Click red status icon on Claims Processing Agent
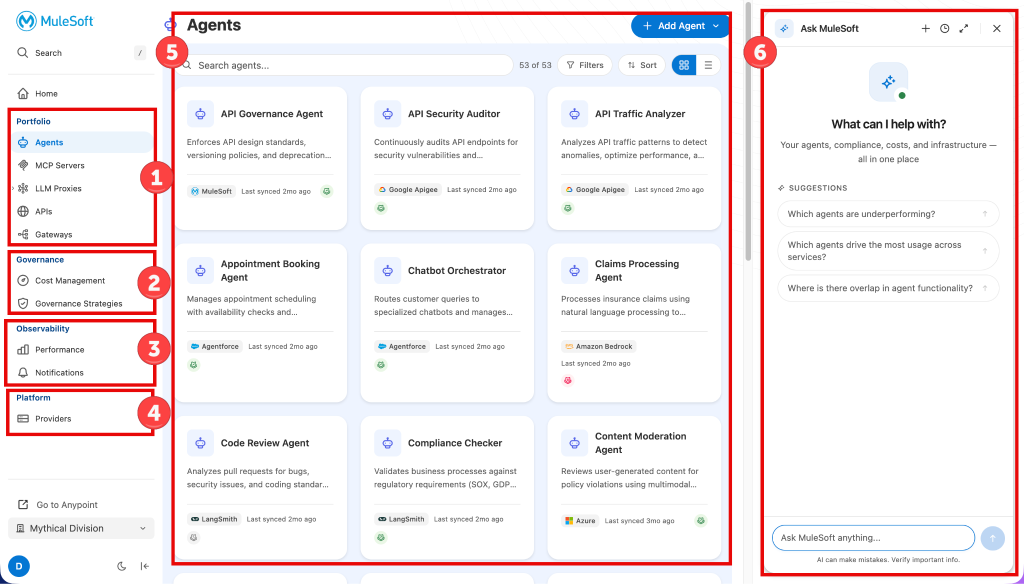Screen dimensions: 1024x584 568,380
